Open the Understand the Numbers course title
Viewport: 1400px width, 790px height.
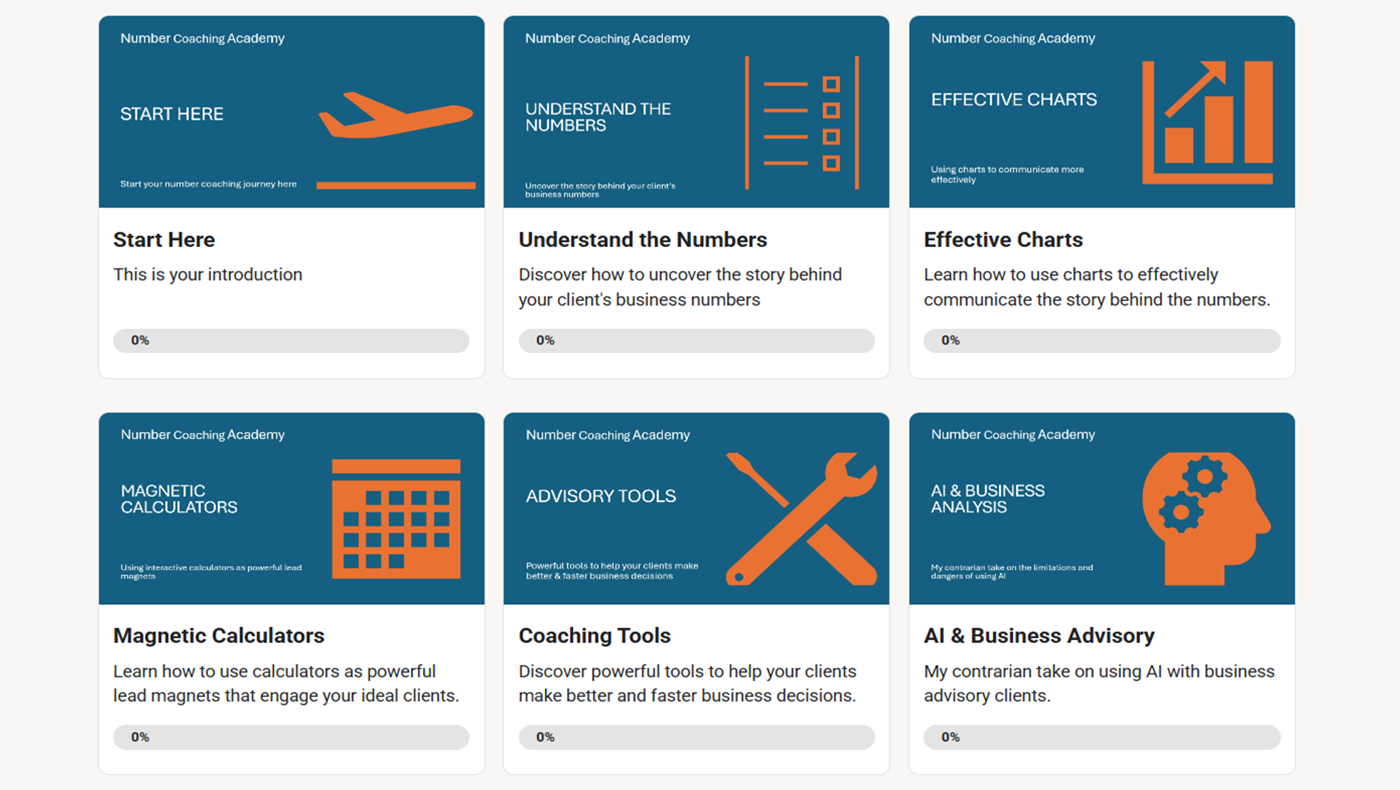pos(643,240)
